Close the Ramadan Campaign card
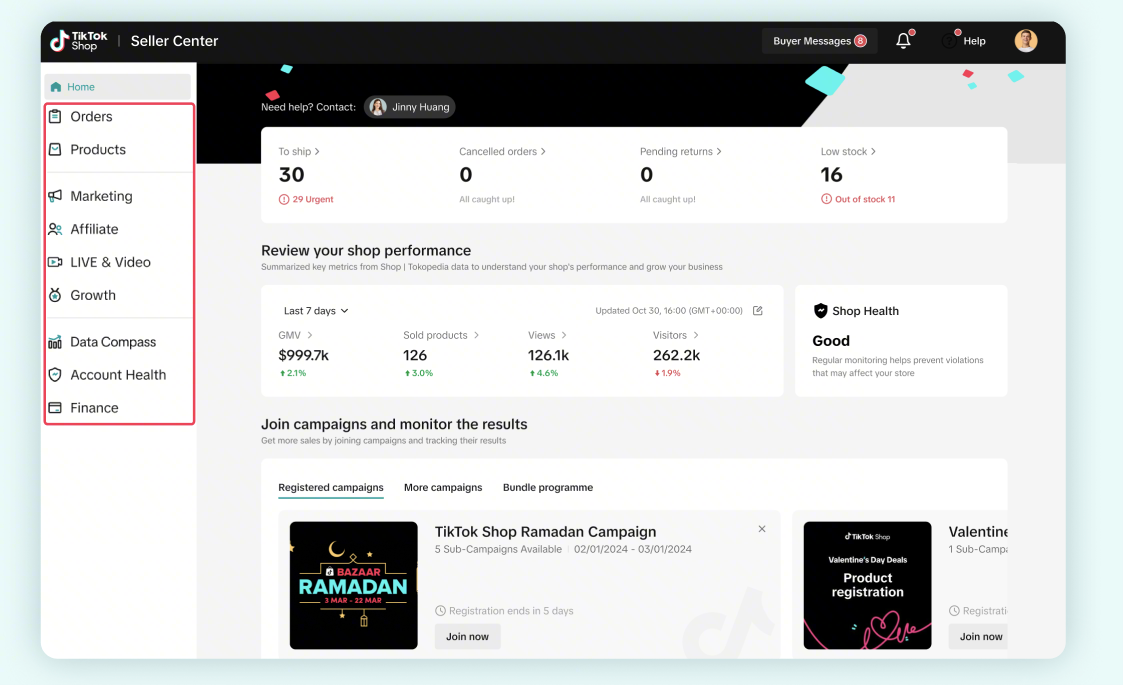The width and height of the screenshot is (1123, 685). point(762,529)
